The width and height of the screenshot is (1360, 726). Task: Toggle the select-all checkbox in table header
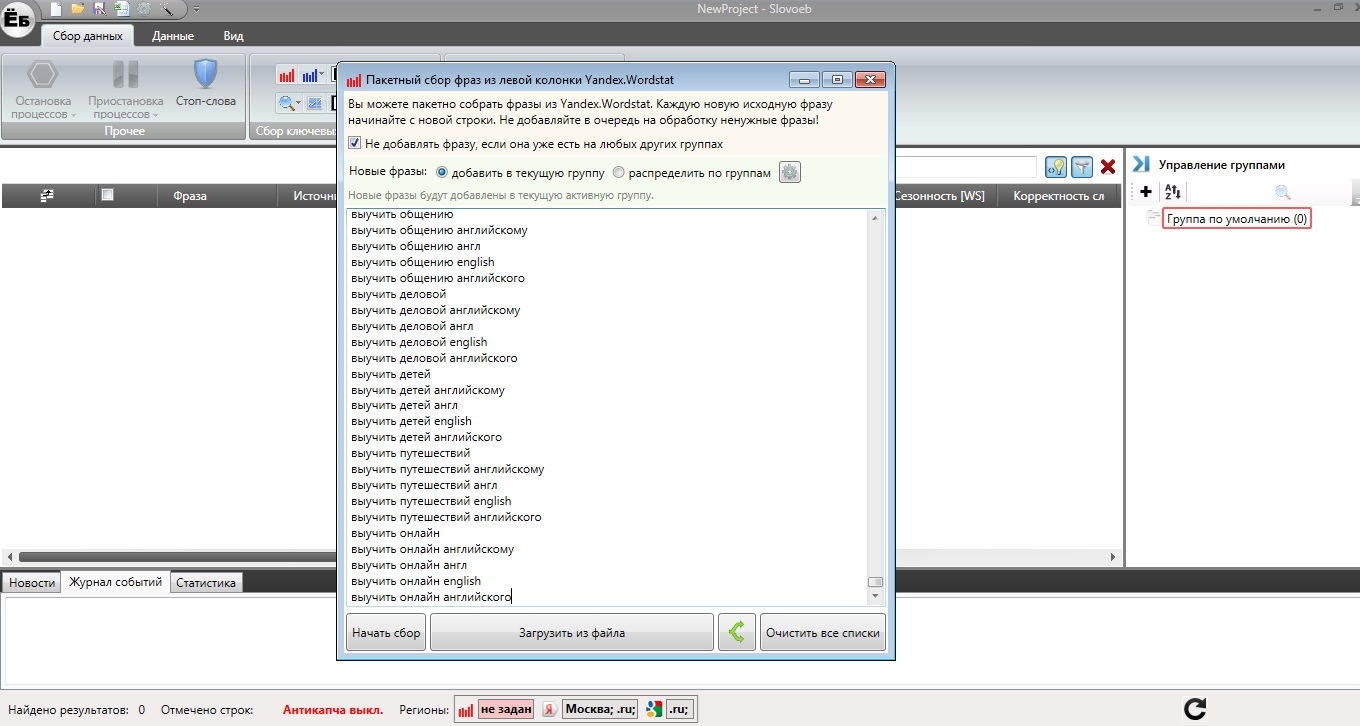click(x=108, y=195)
